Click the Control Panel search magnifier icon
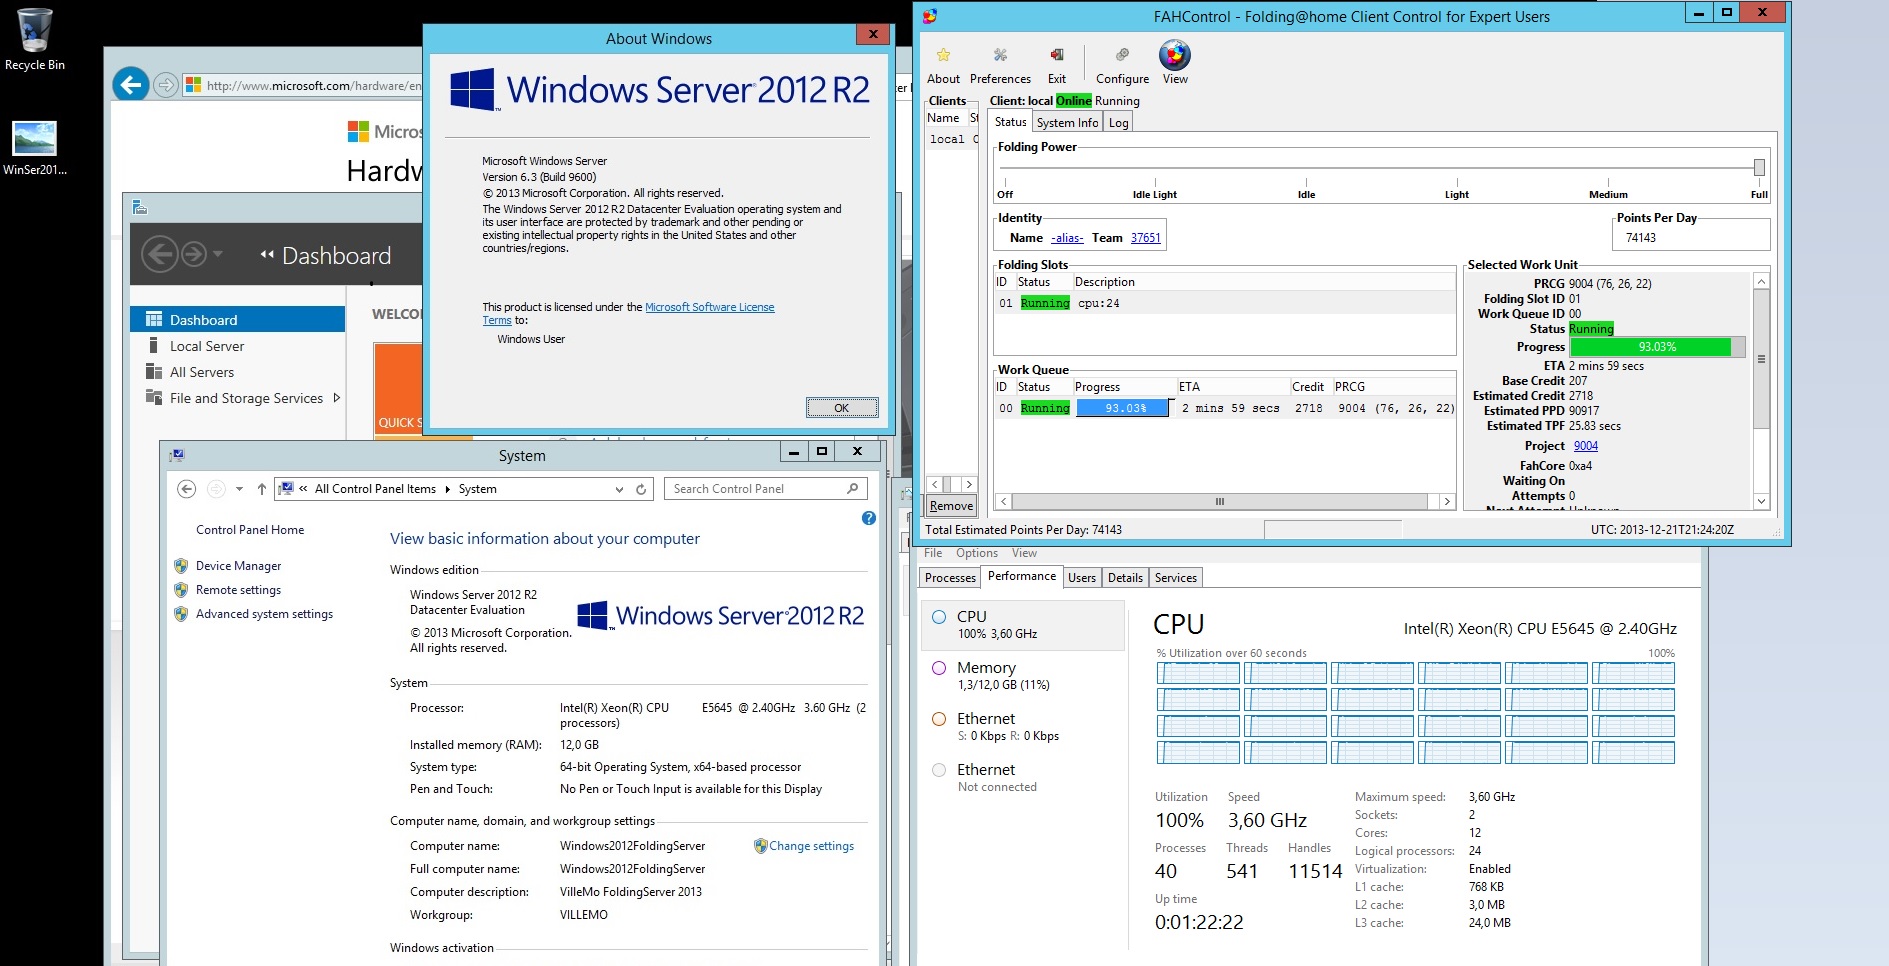The image size is (1889, 966). pyautogui.click(x=853, y=489)
